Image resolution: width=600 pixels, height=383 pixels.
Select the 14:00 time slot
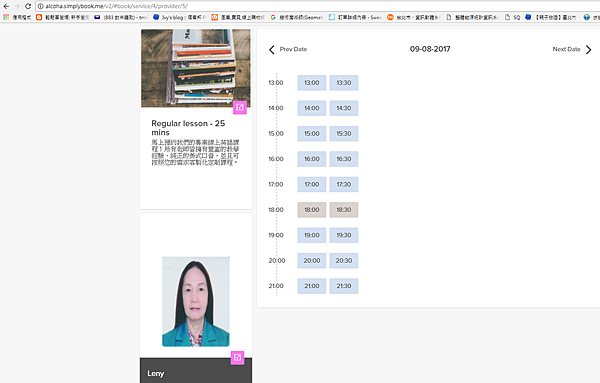(312, 108)
